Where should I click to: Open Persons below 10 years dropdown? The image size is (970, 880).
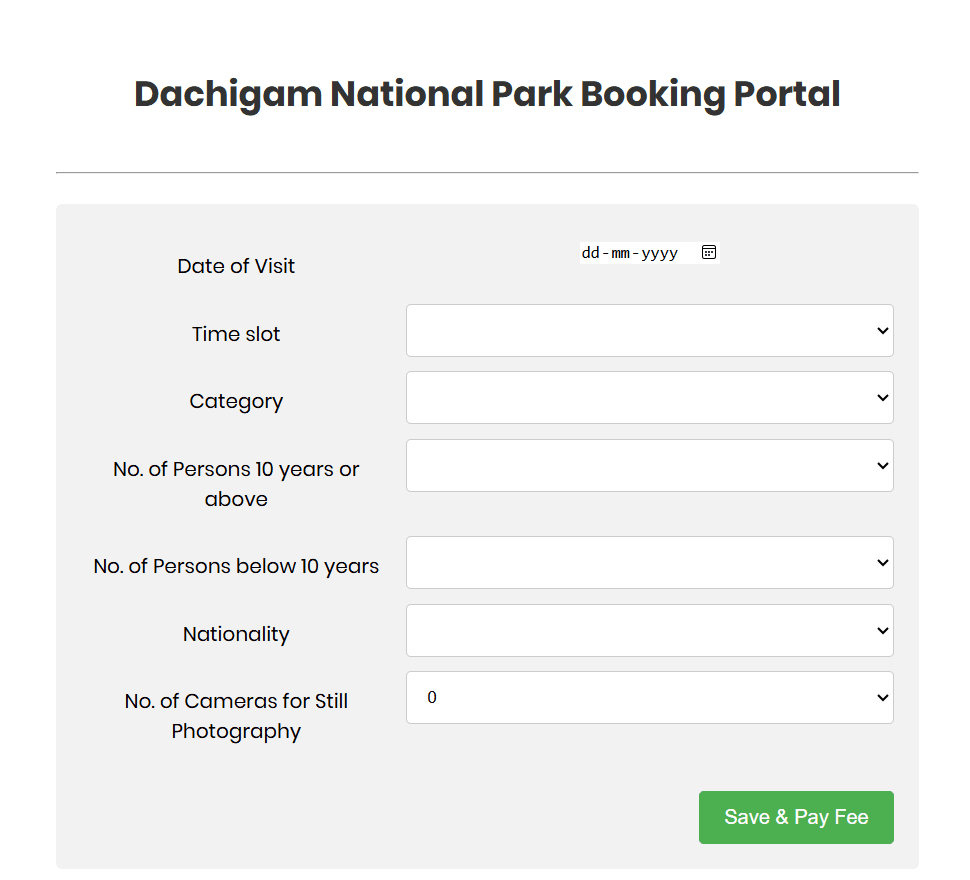(649, 563)
